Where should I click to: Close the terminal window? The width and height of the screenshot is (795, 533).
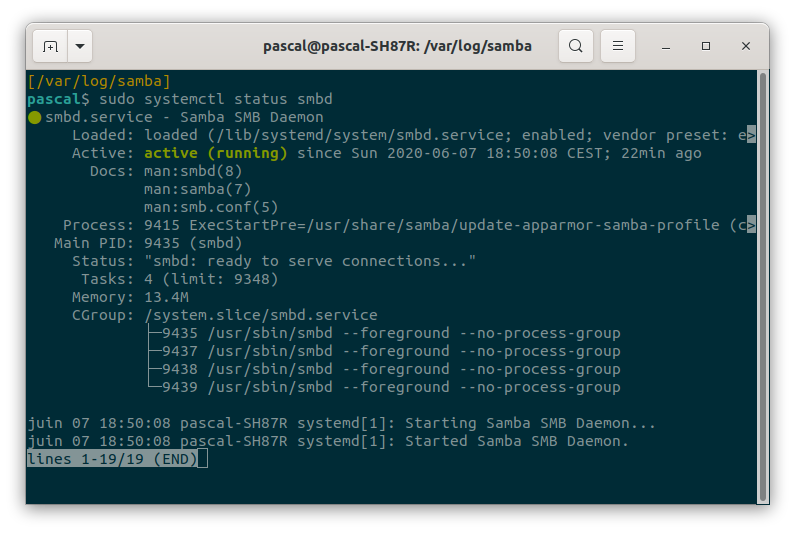pyautogui.click(x=745, y=46)
